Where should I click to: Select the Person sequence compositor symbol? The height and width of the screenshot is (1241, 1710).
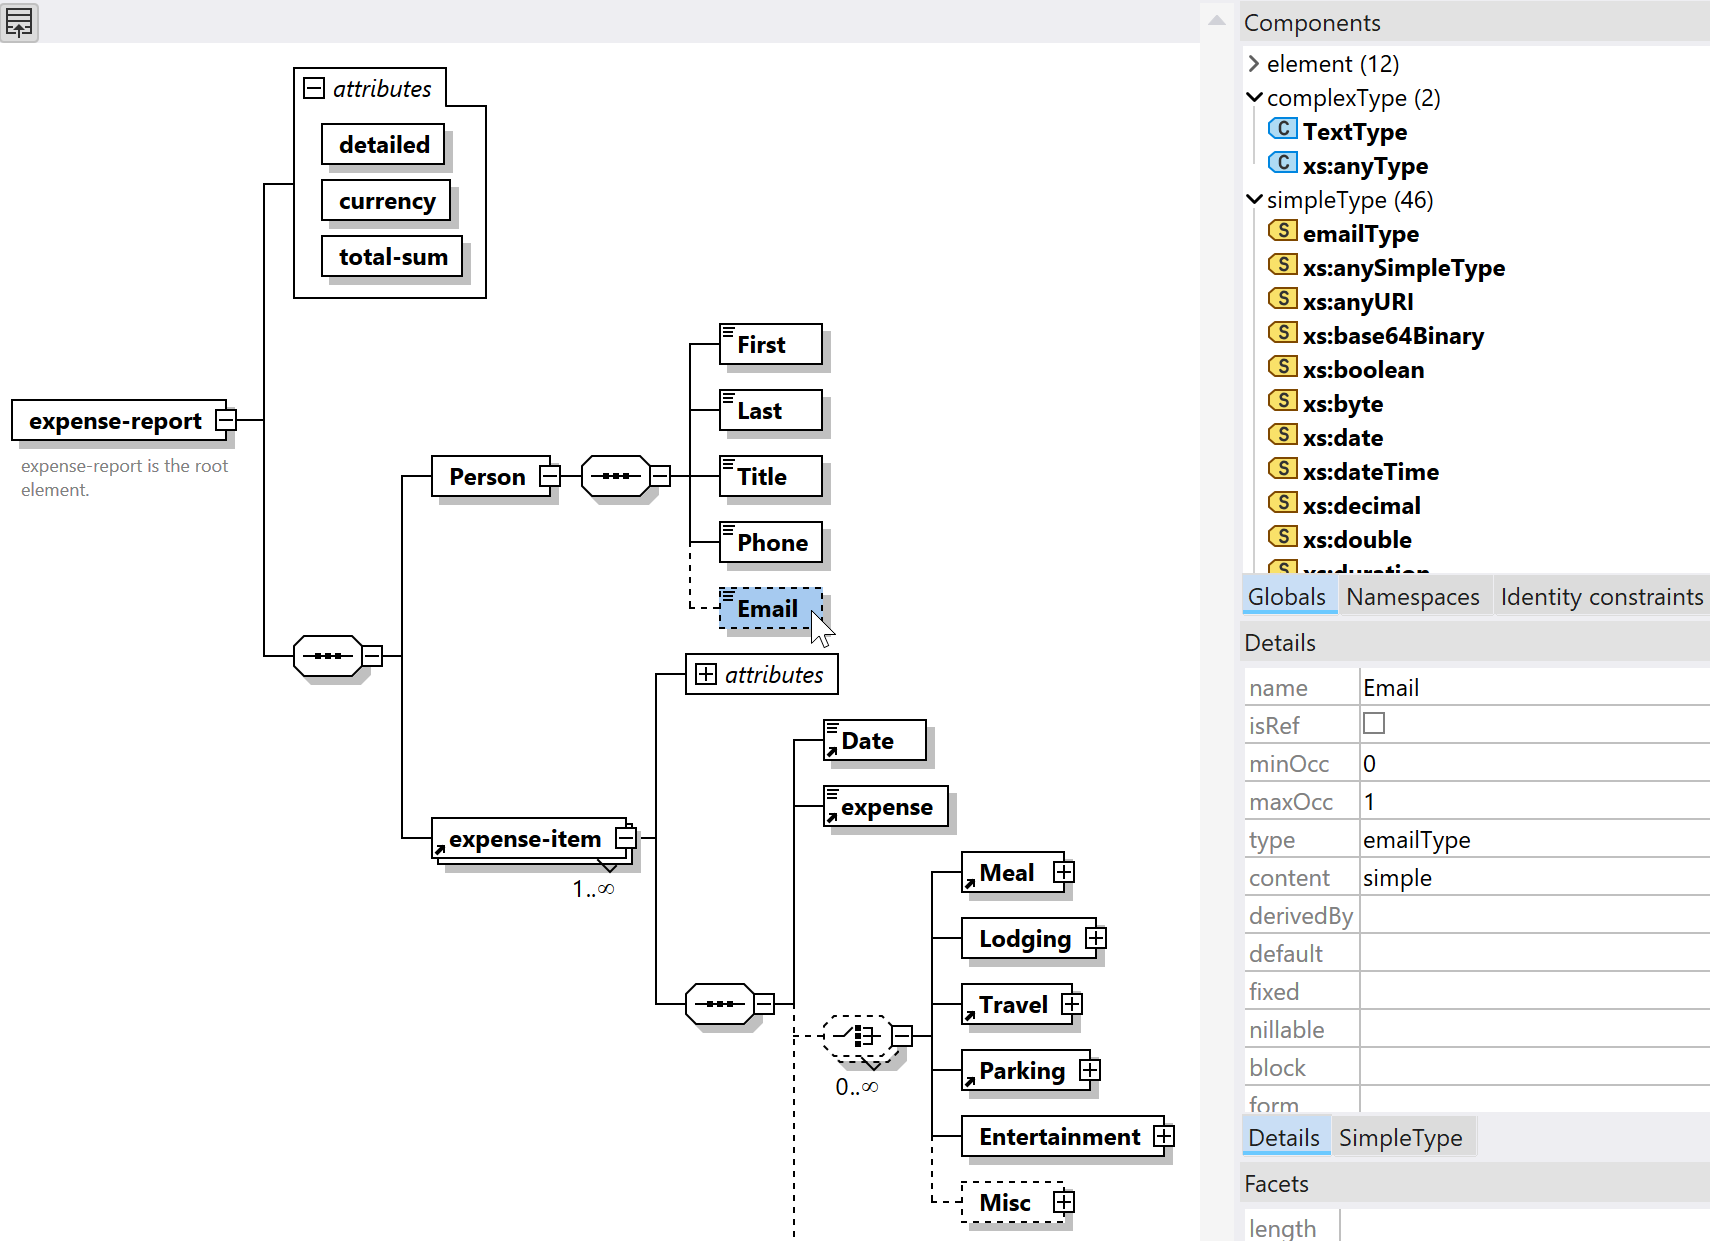[615, 476]
